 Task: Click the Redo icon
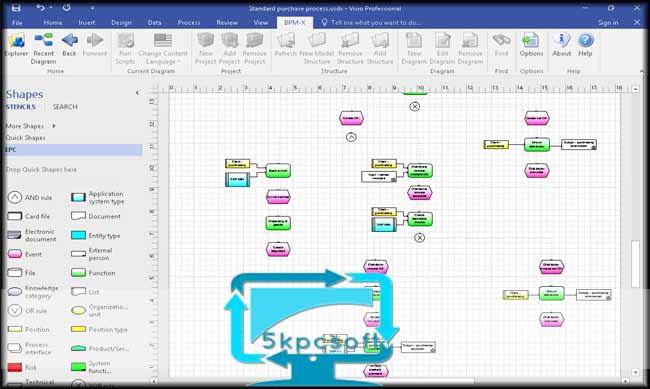coord(66,7)
